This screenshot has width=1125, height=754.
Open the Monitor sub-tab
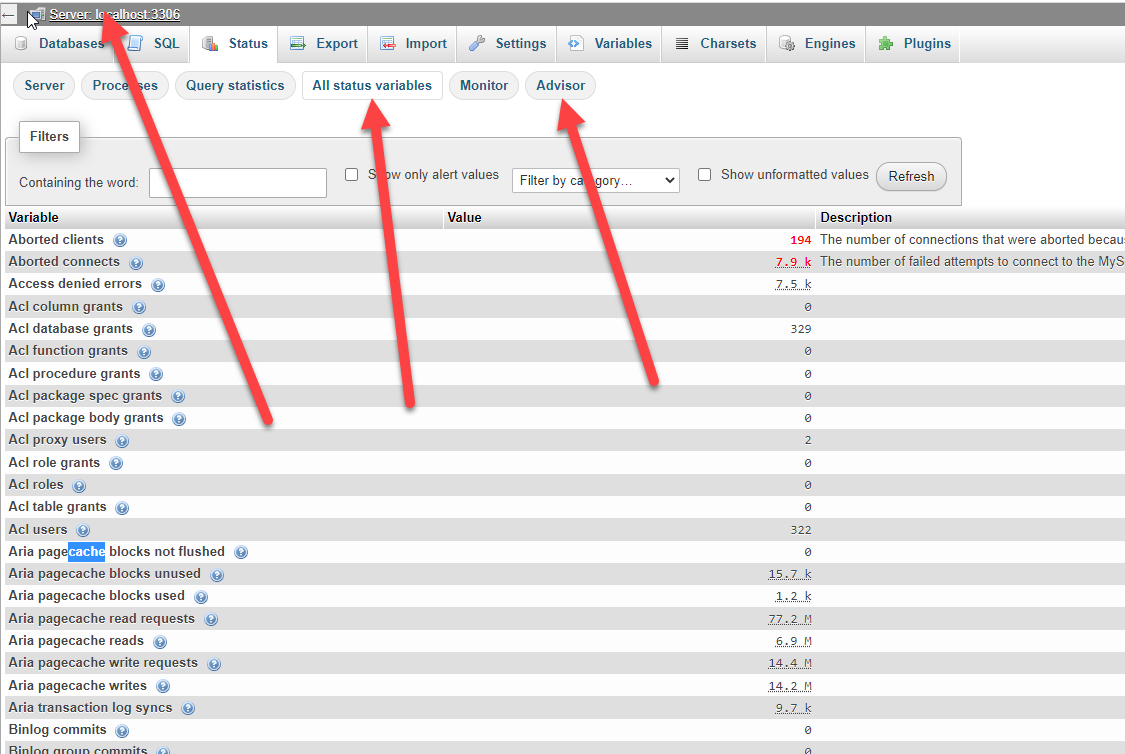pyautogui.click(x=484, y=85)
